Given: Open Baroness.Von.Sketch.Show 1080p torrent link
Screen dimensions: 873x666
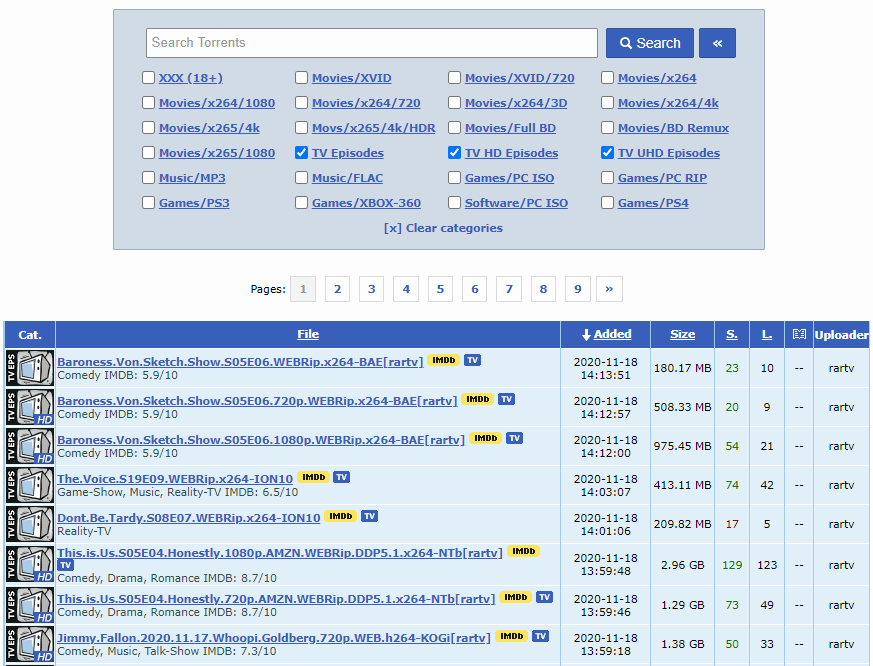Looking at the screenshot, I should pos(261,440).
